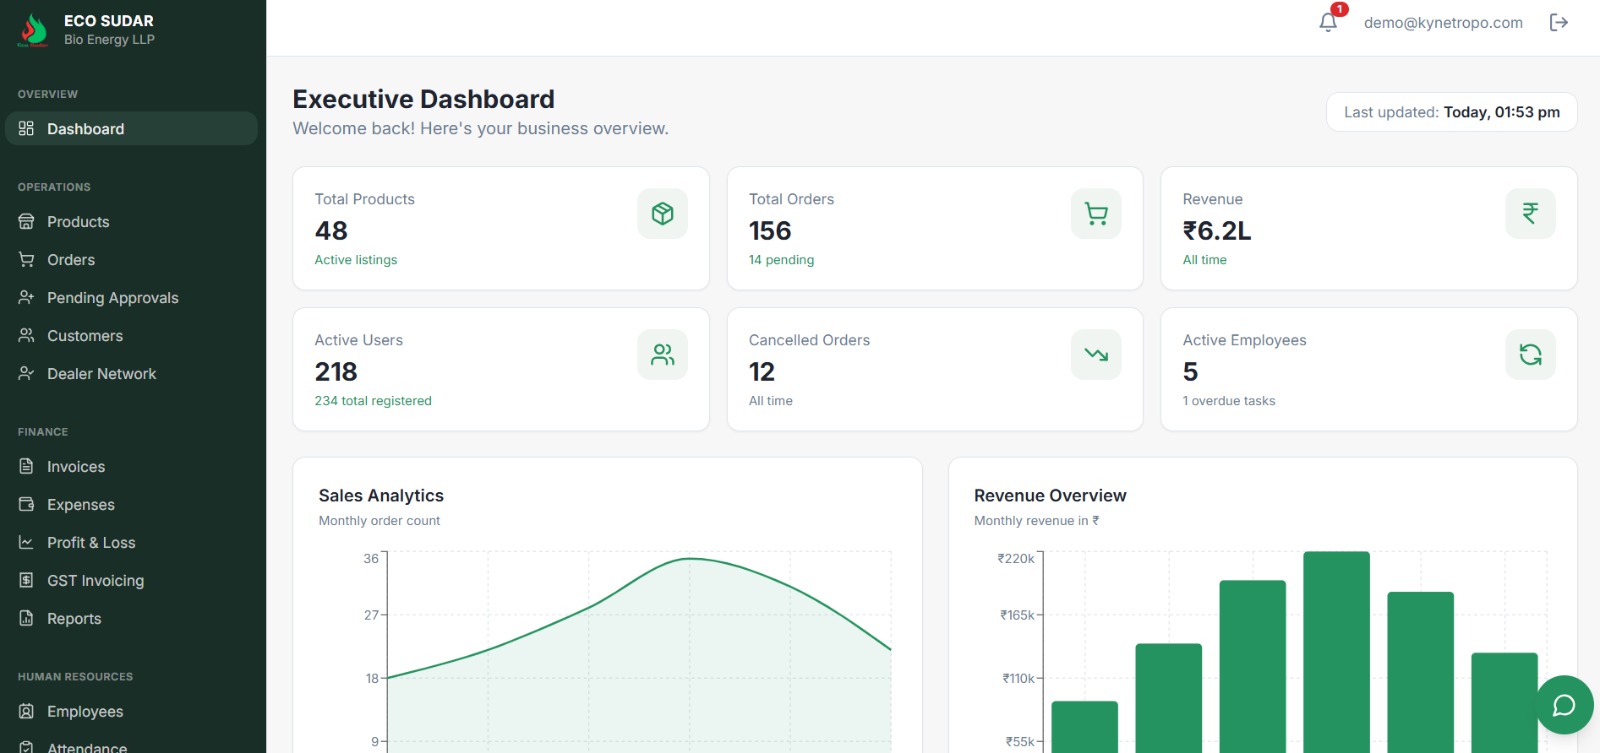Image resolution: width=1600 pixels, height=753 pixels.
Task: Click the ECO SUDAR brand name
Action: click(109, 21)
